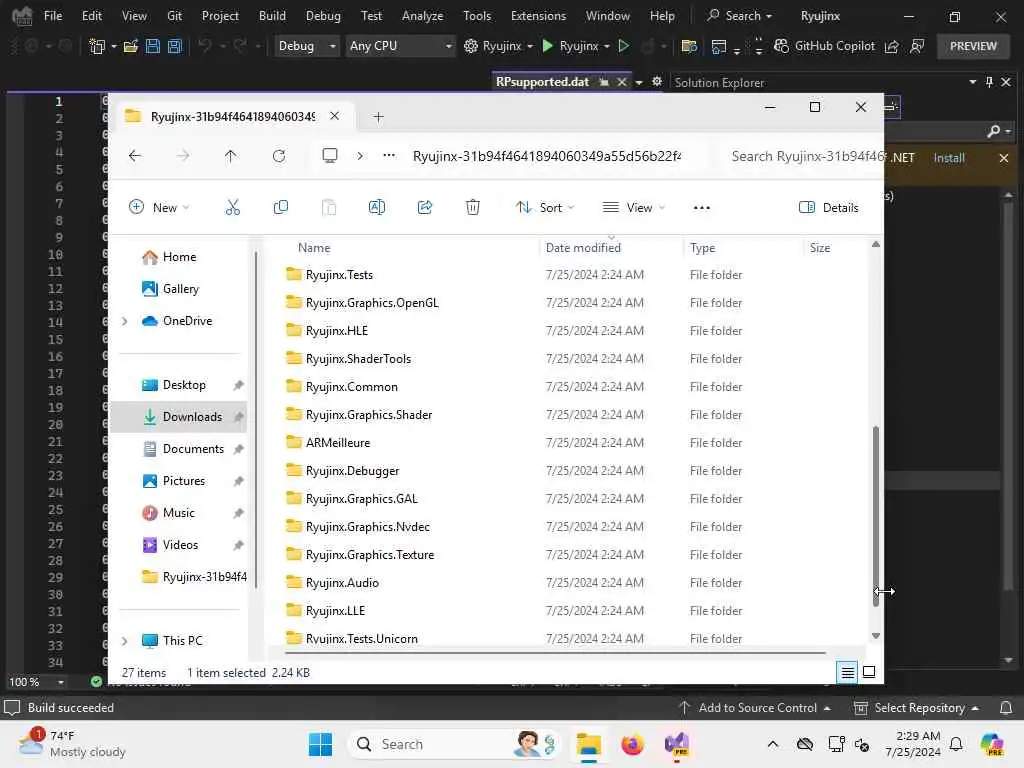Open the View dropdown in File Explorer
Viewport: 1024px width, 768px height.
coord(633,208)
